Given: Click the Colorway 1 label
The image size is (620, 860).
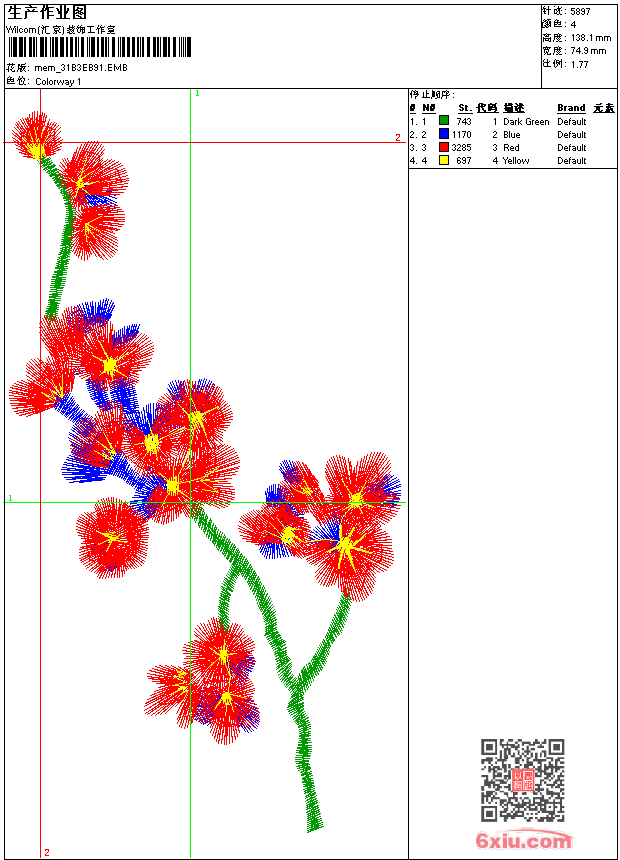Looking at the screenshot, I should coord(58,82).
